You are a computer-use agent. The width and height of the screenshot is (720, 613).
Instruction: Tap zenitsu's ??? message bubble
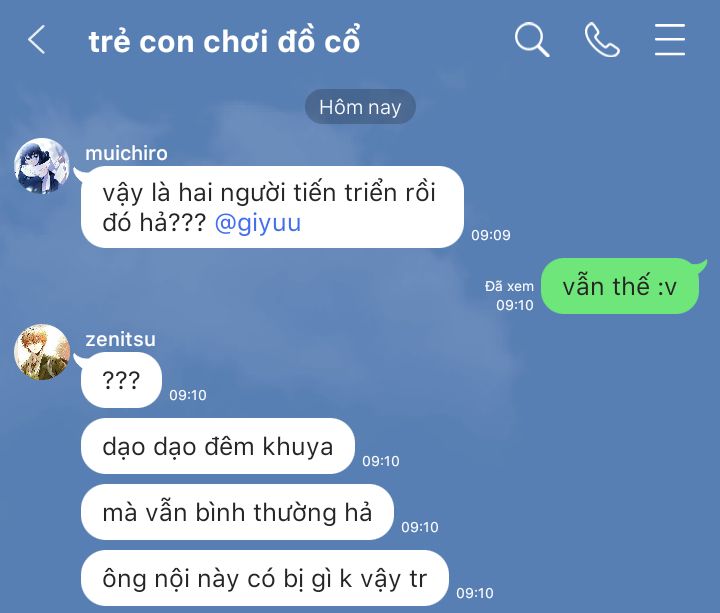(121, 380)
